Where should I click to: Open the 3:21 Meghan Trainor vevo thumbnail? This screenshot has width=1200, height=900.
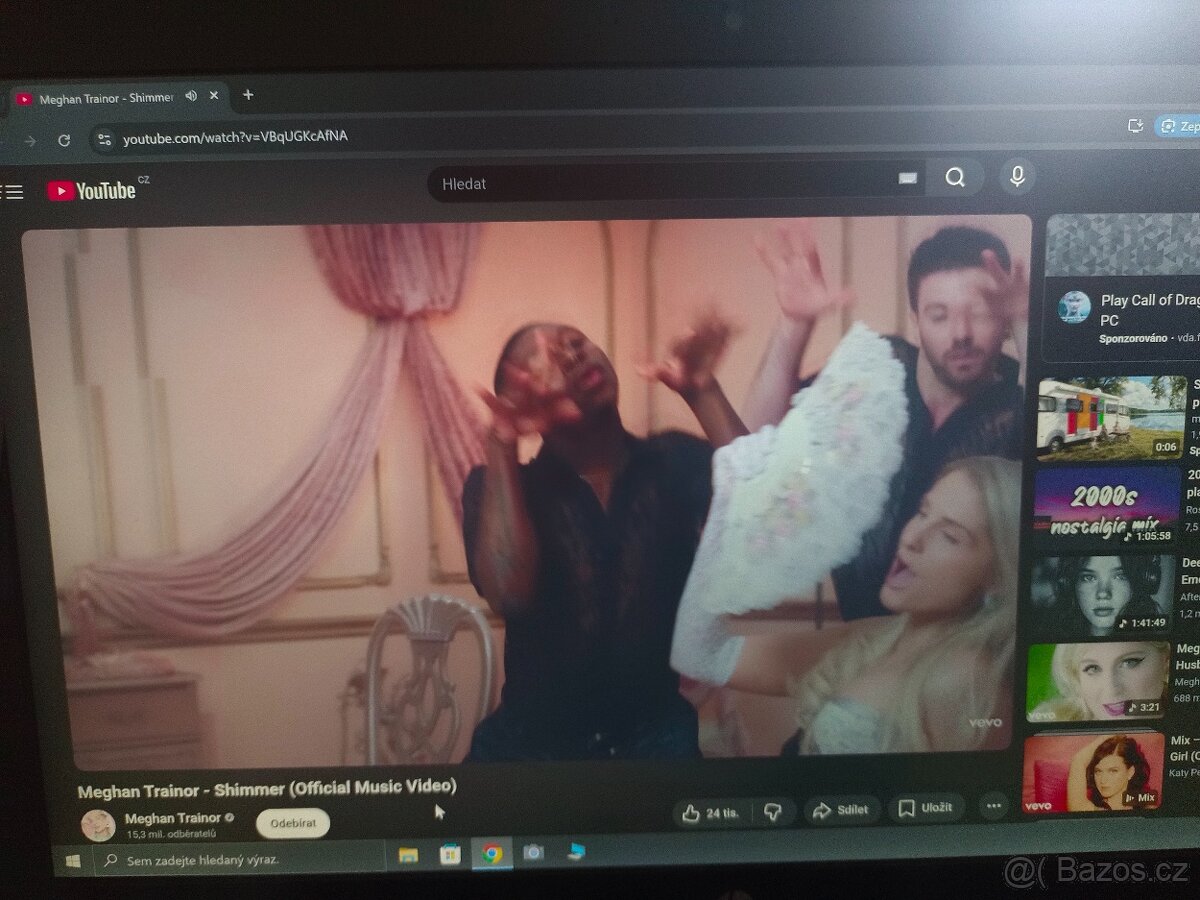tap(1098, 681)
